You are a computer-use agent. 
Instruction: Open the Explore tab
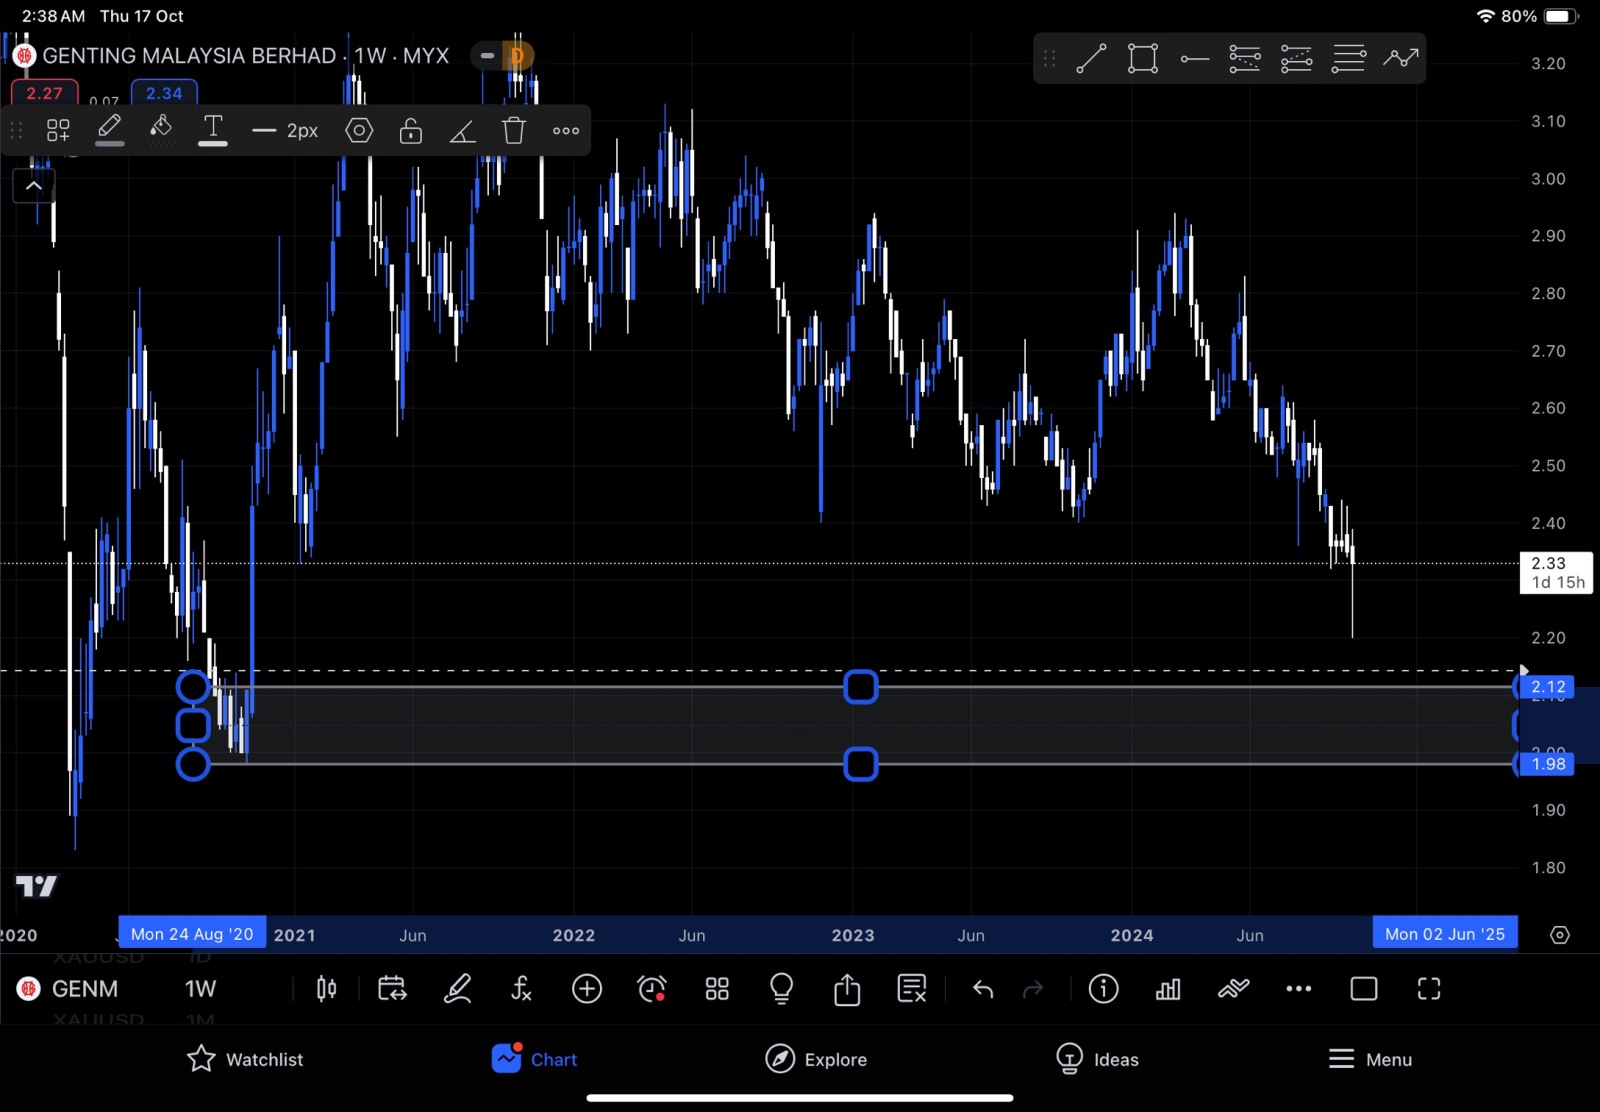(x=816, y=1059)
